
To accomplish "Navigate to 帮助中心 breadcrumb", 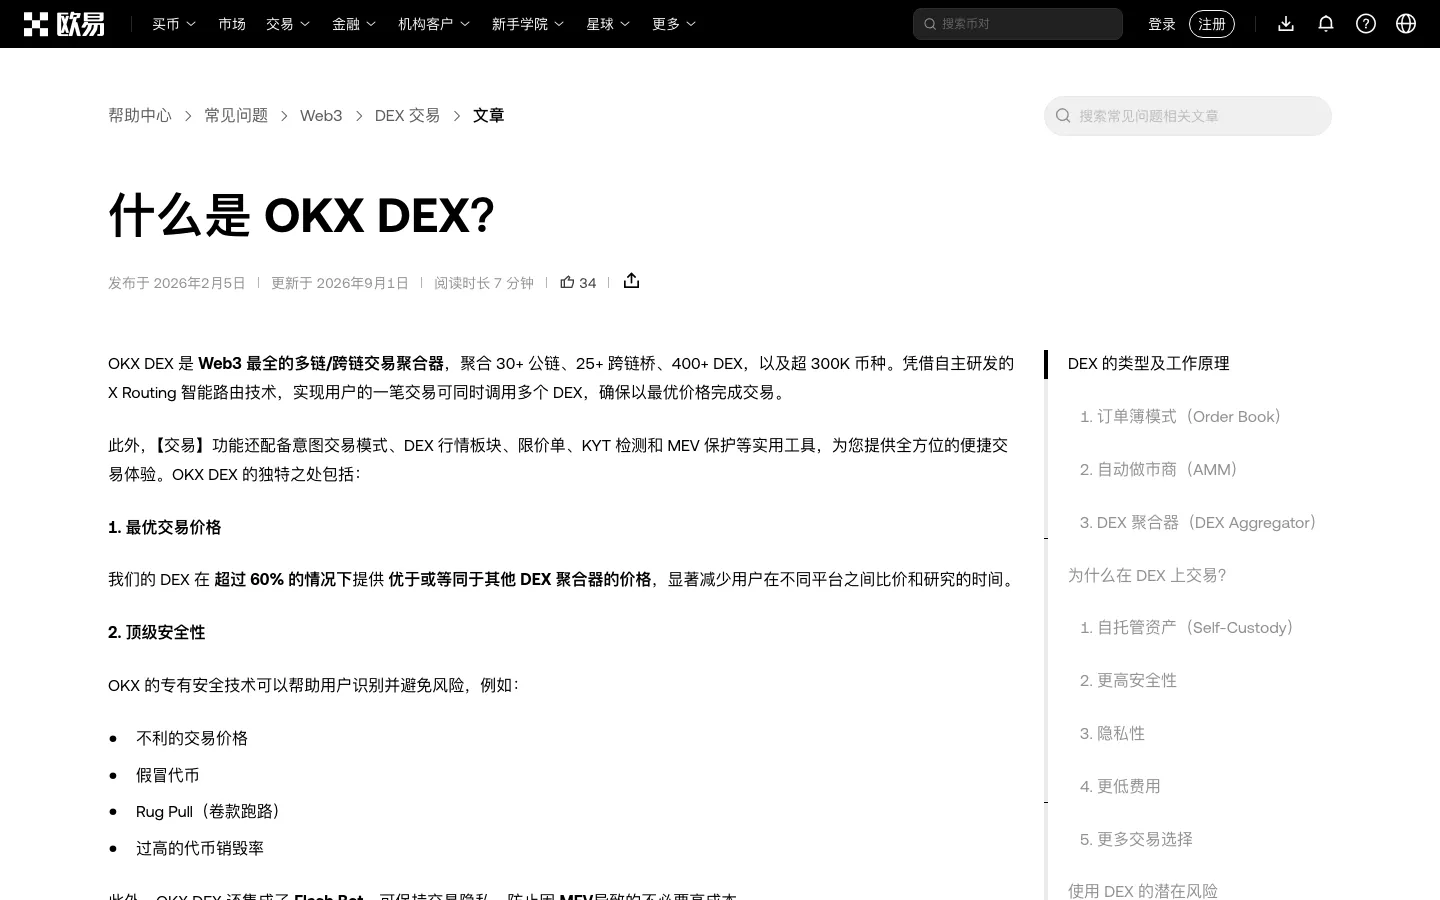I will point(140,116).
